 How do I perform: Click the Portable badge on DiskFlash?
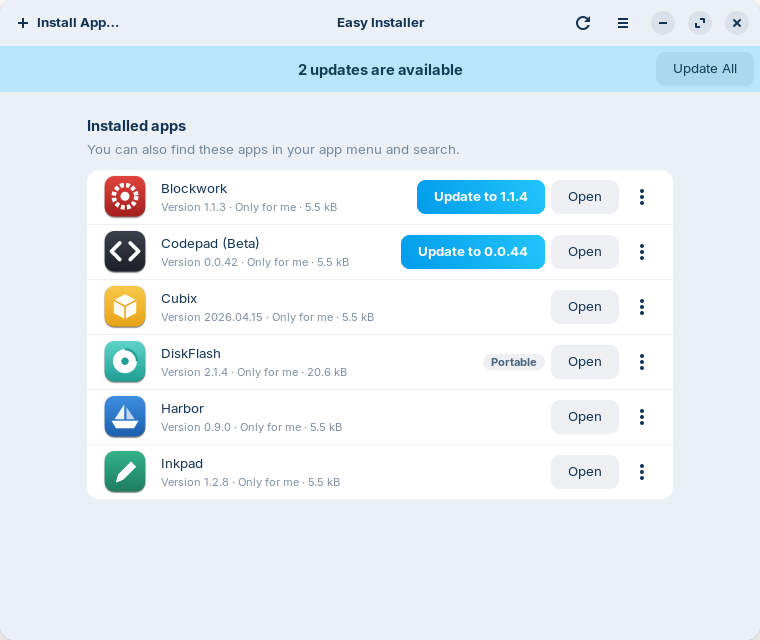click(x=514, y=362)
